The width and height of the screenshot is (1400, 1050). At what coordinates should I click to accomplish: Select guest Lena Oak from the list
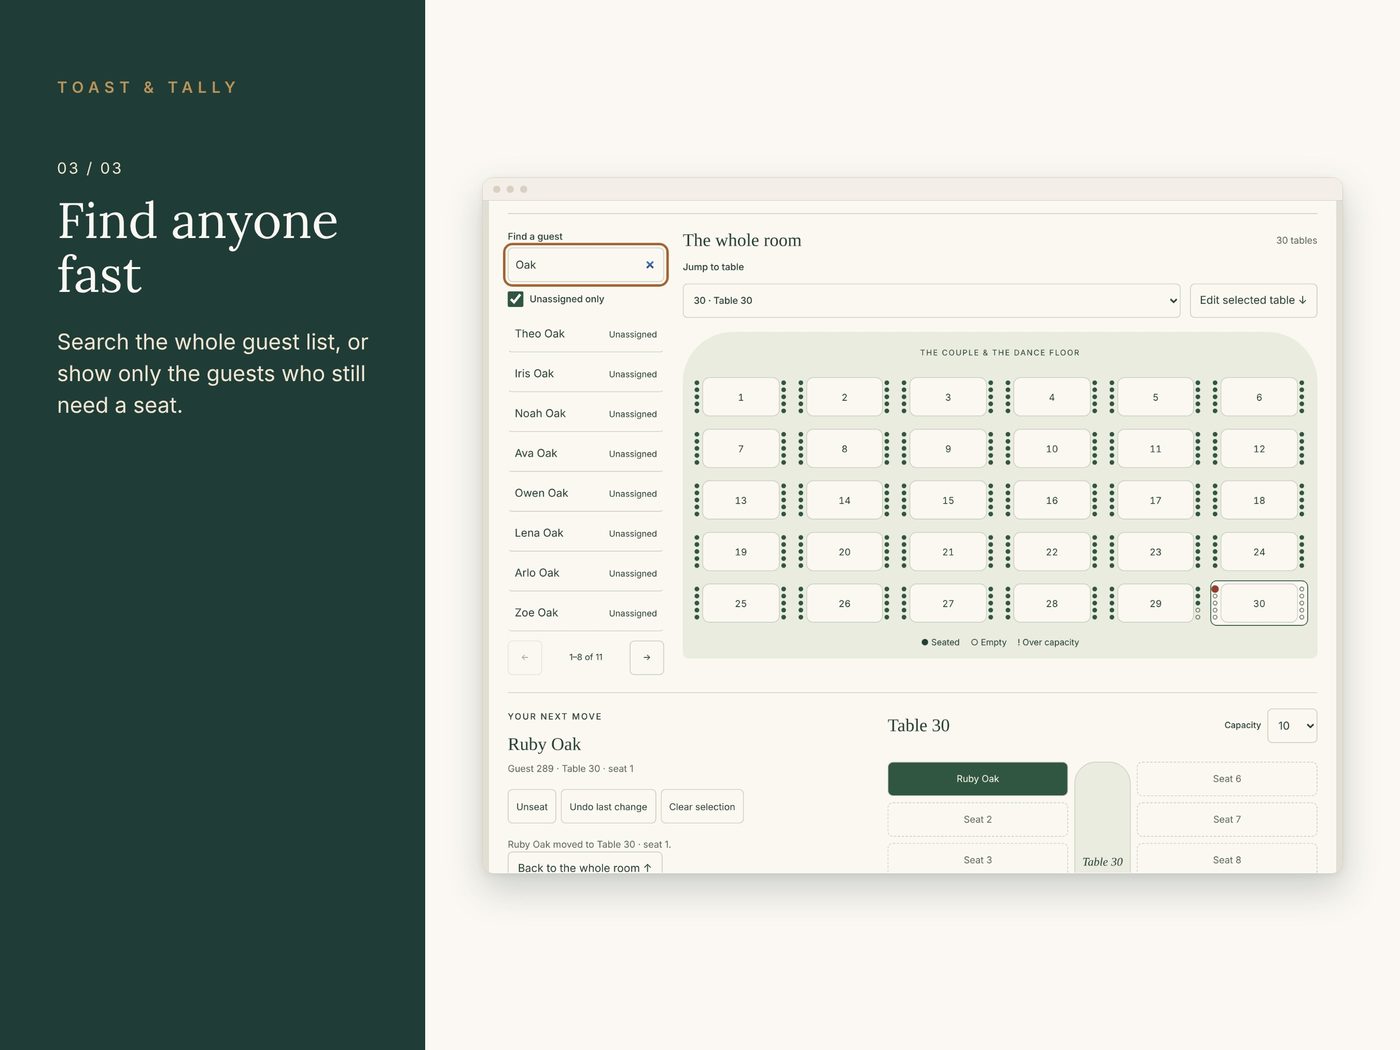pos(586,534)
